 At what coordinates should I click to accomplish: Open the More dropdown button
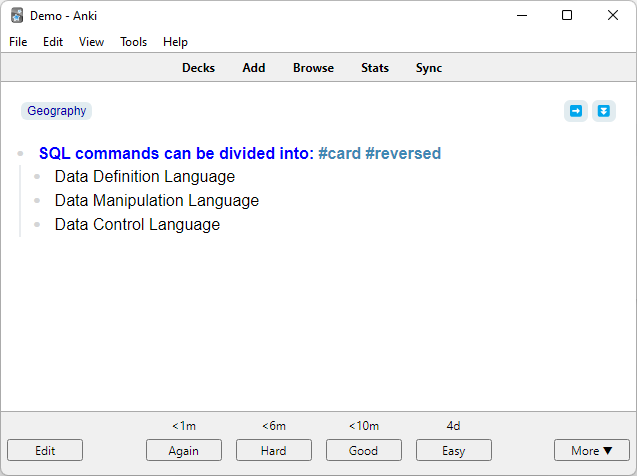592,451
